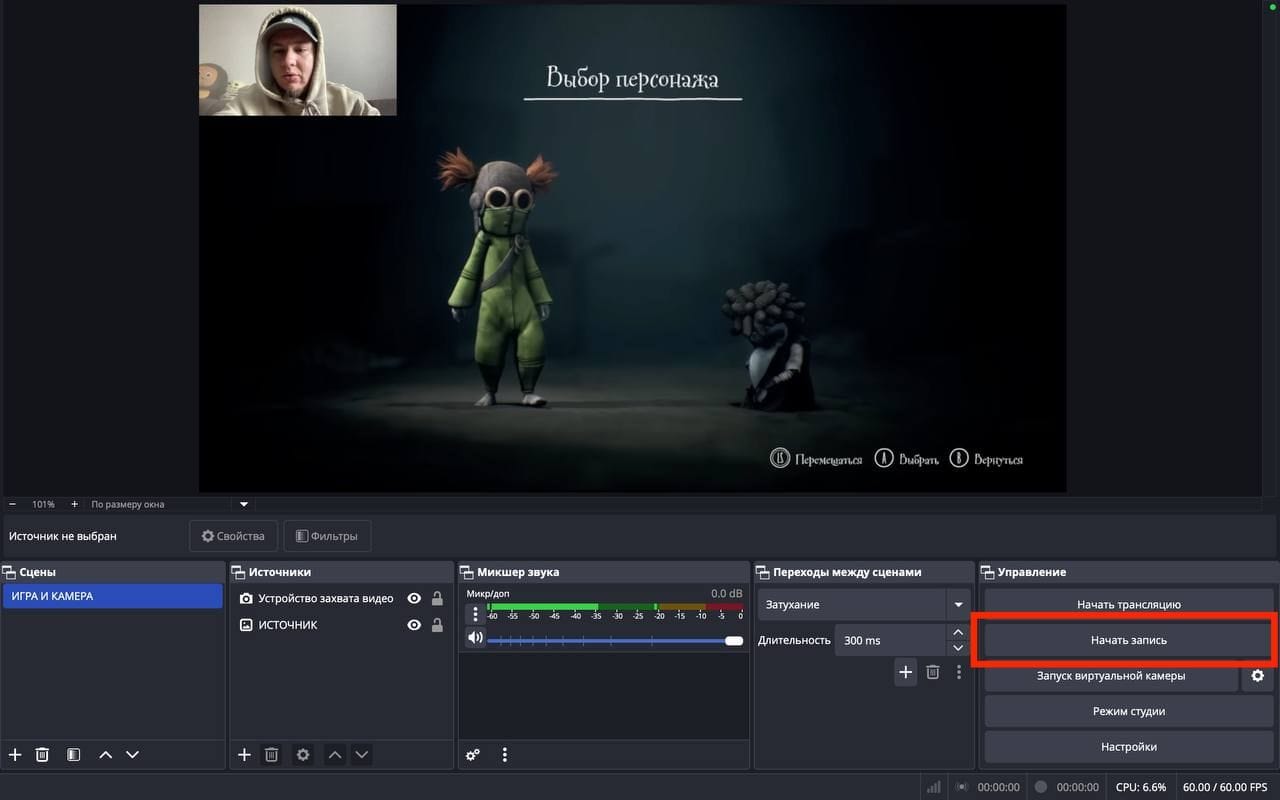
Task: Open the Затухание transition dropdown
Action: 958,604
